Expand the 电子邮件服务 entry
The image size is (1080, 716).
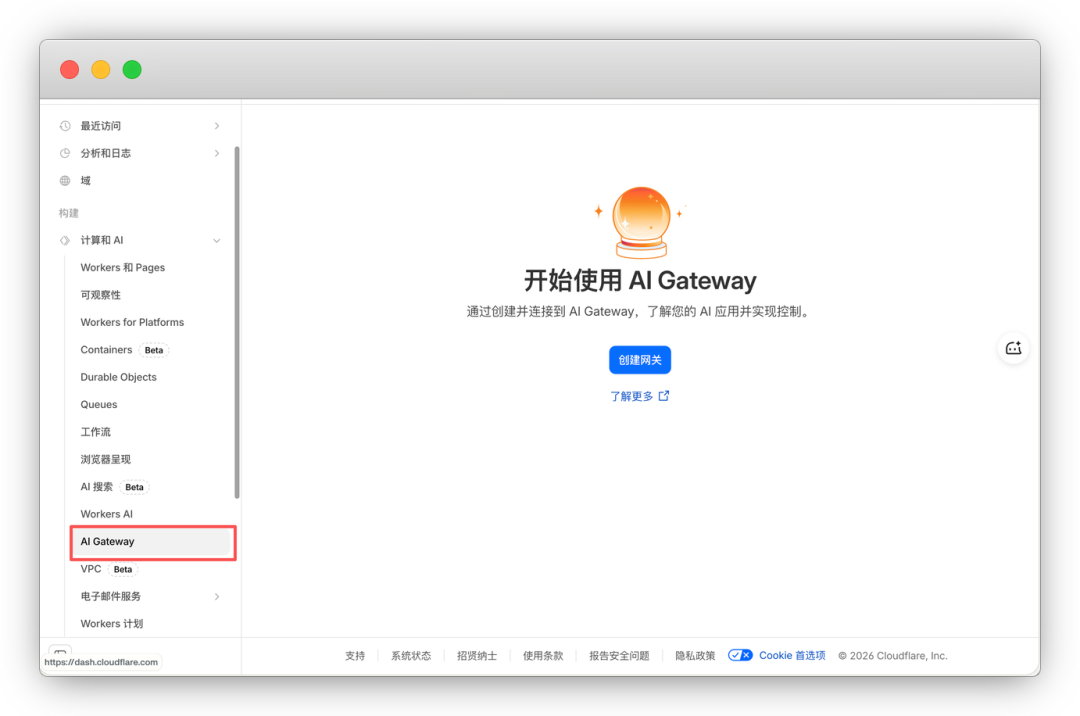click(x=217, y=596)
